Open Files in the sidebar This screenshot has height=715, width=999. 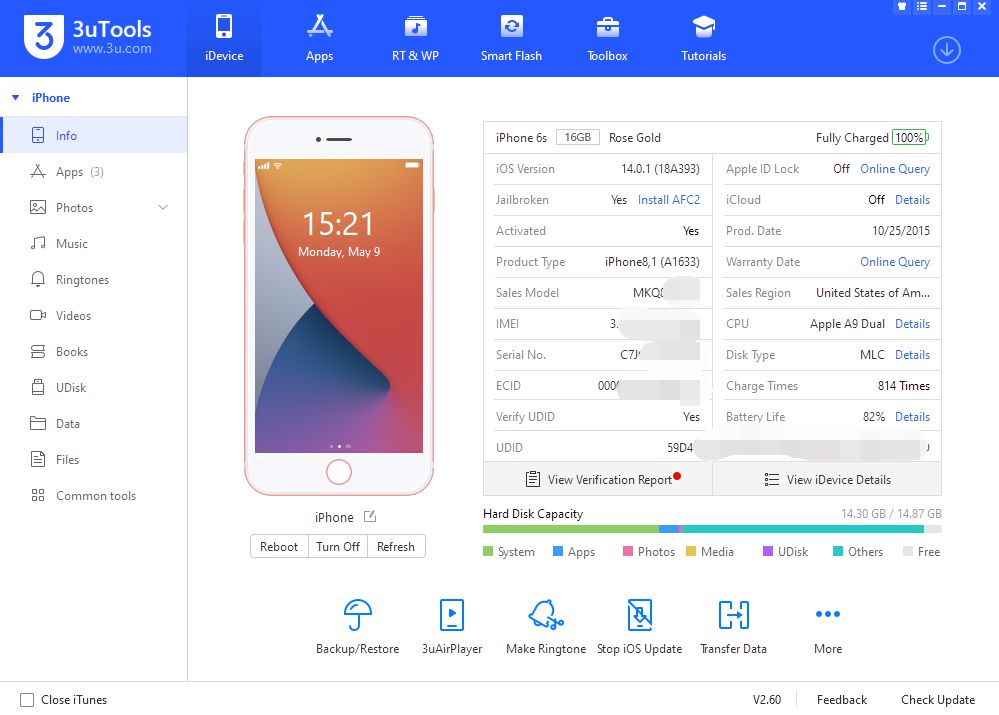click(x=94, y=459)
